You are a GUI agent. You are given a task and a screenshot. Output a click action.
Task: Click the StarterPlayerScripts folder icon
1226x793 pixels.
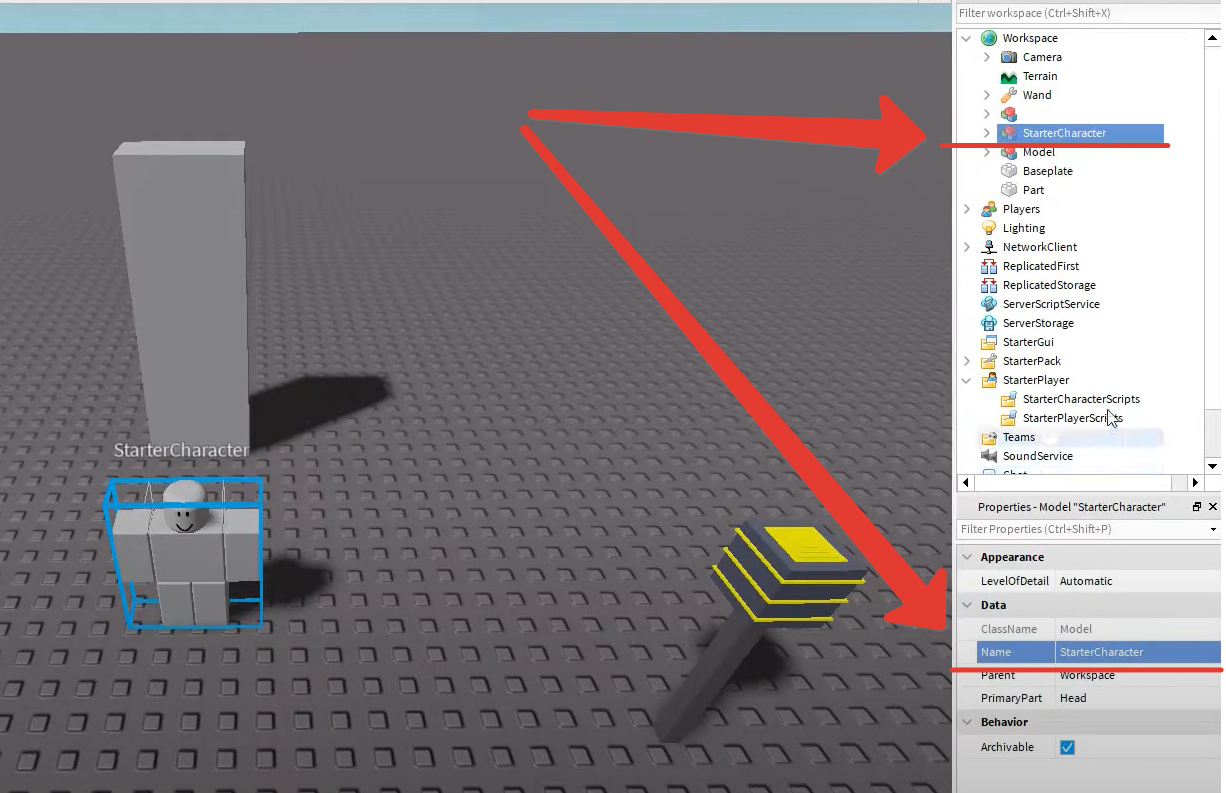click(x=1009, y=418)
